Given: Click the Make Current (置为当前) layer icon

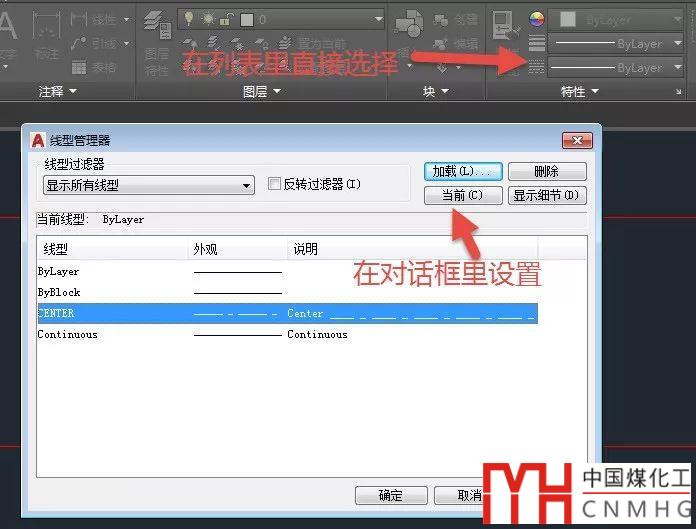Looking at the screenshot, I should [x=285, y=43].
